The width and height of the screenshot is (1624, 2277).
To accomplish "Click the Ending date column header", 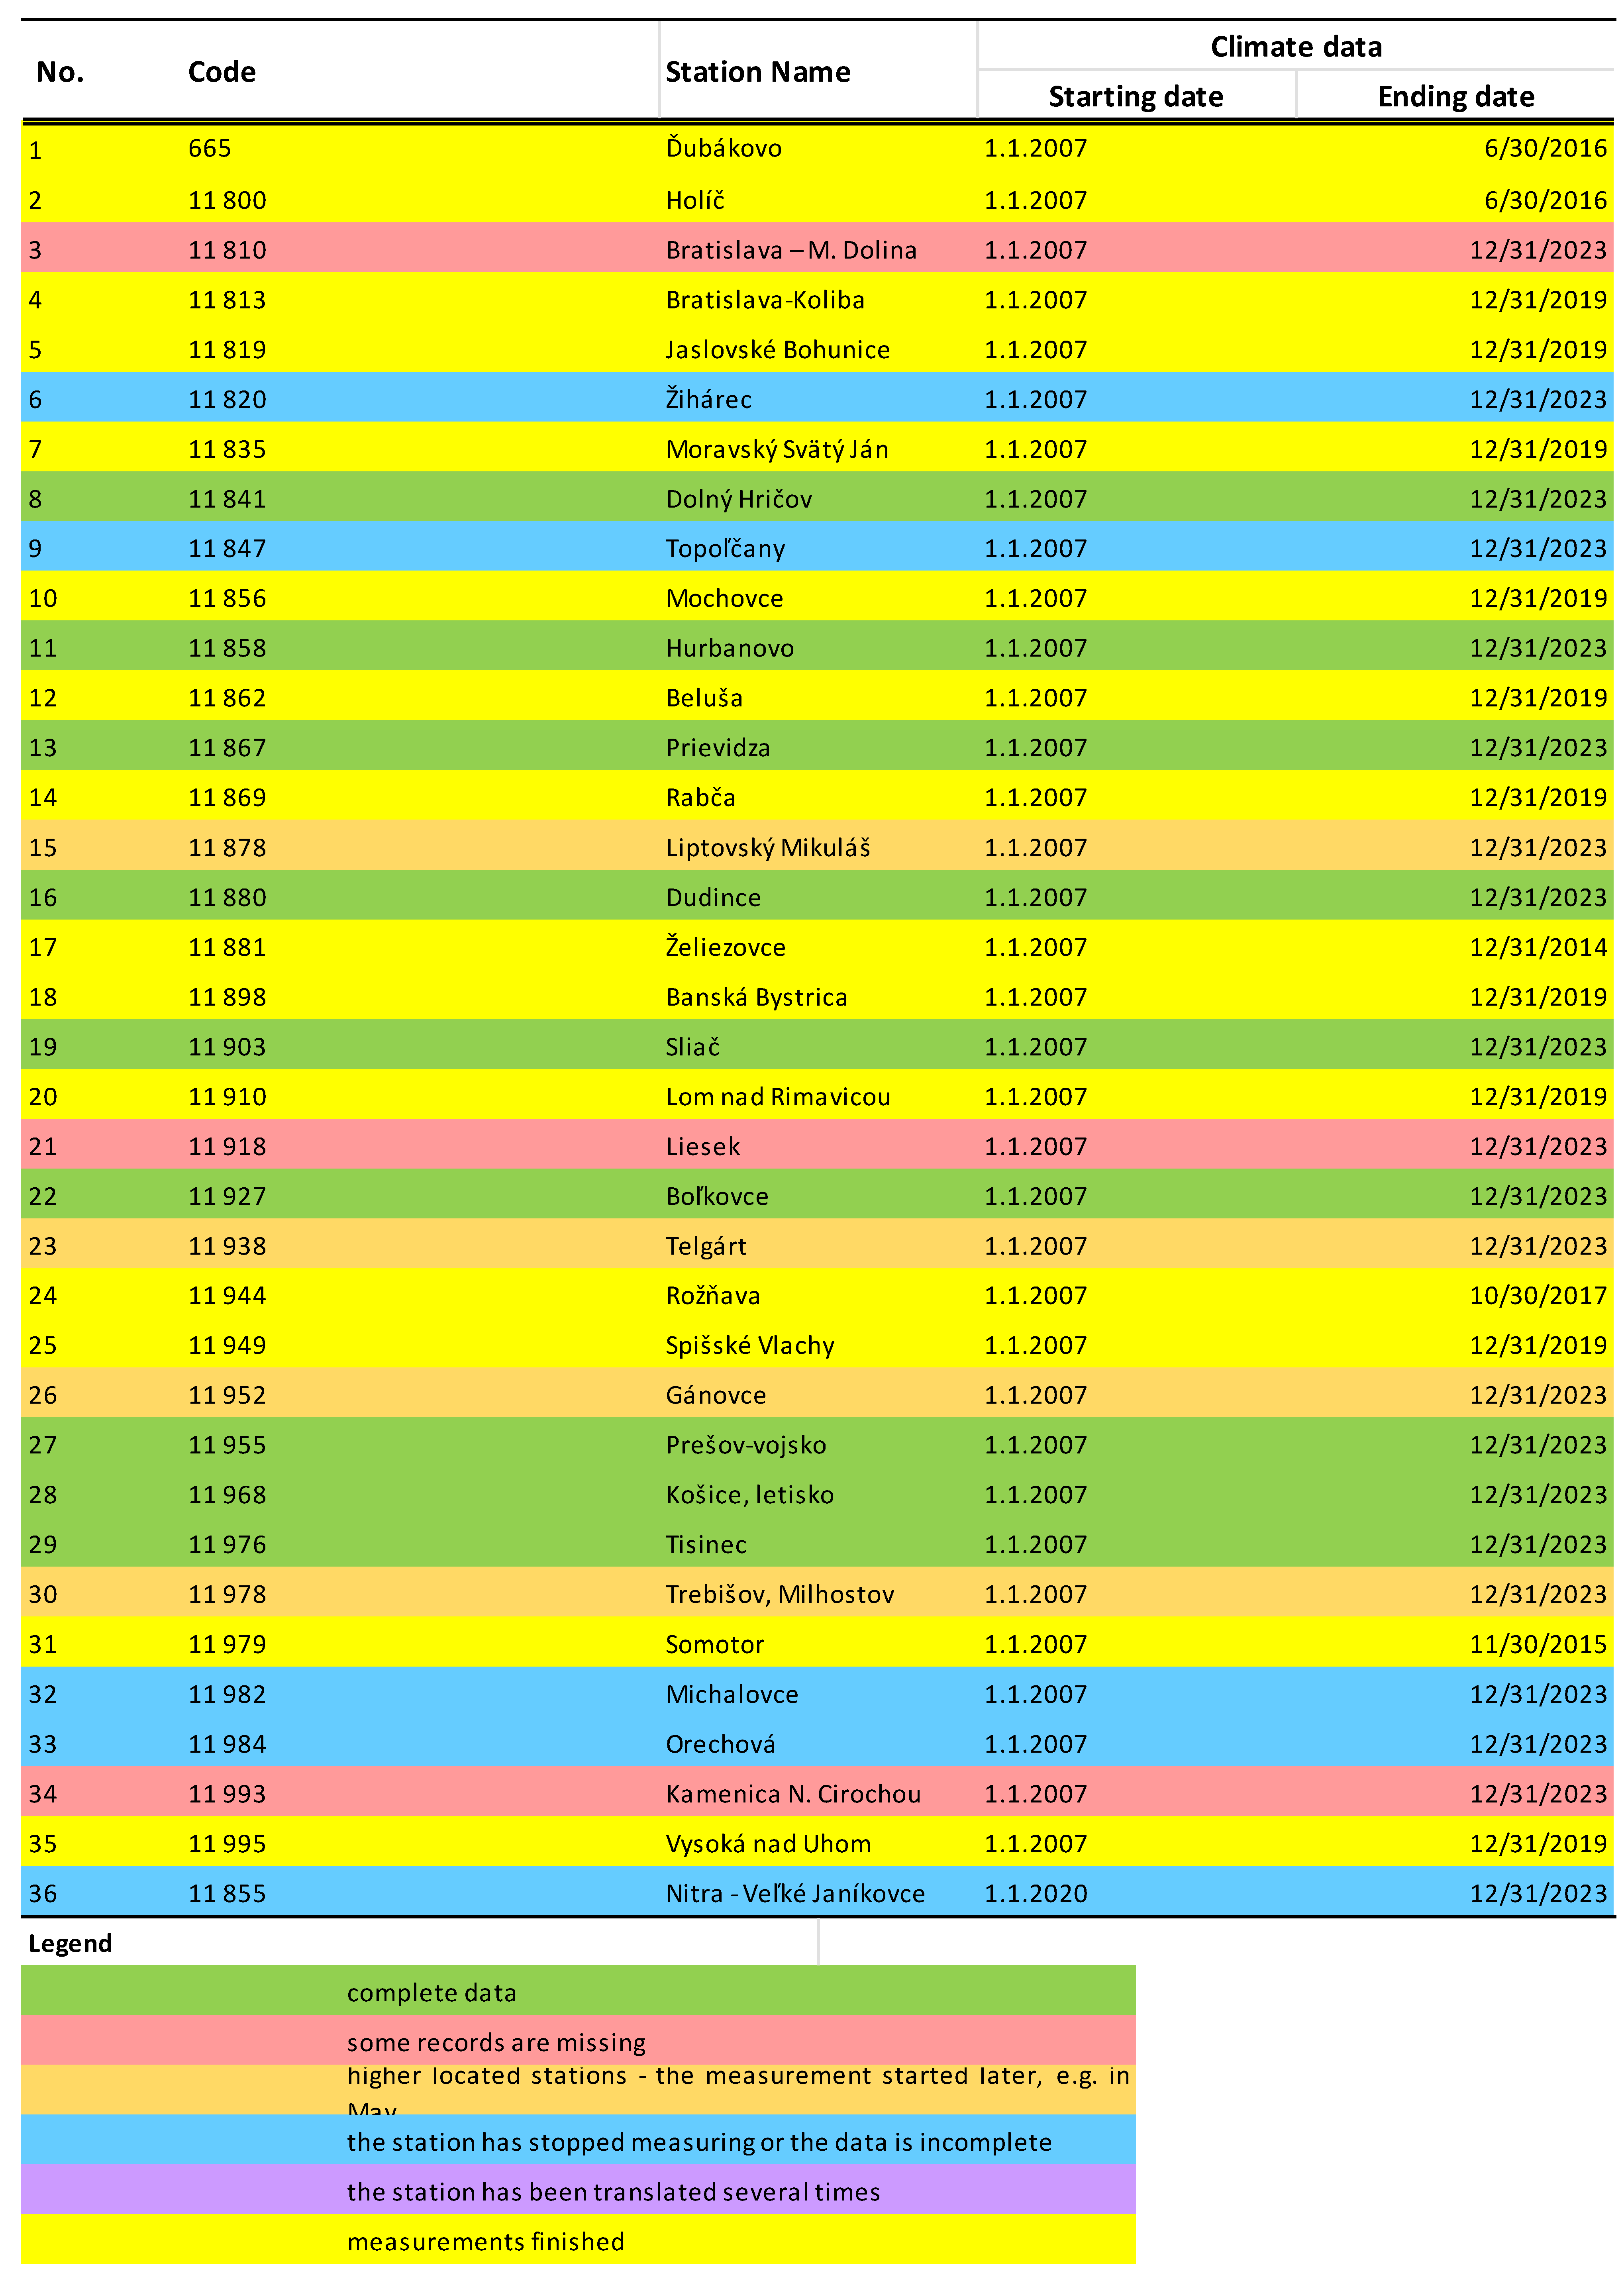I will [1455, 96].
